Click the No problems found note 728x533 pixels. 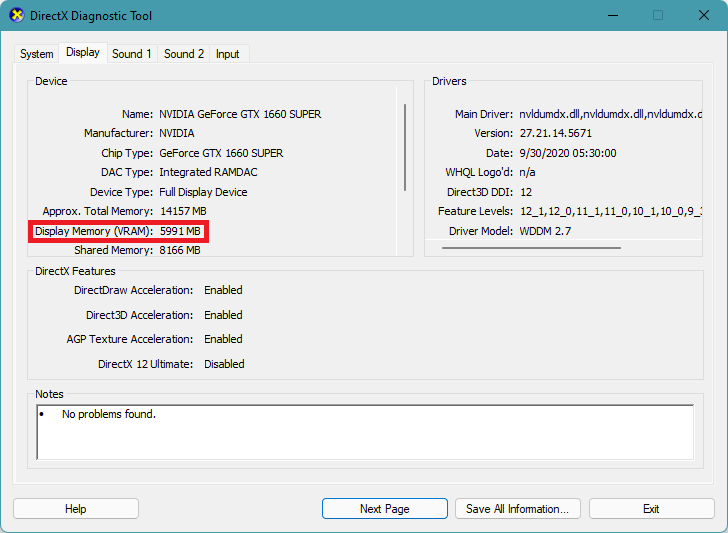pos(109,414)
